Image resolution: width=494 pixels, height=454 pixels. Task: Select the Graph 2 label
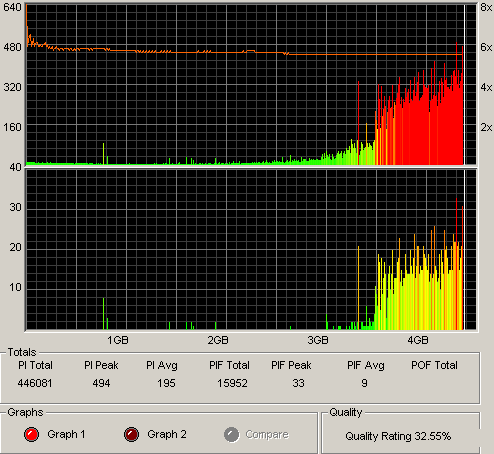[167, 434]
